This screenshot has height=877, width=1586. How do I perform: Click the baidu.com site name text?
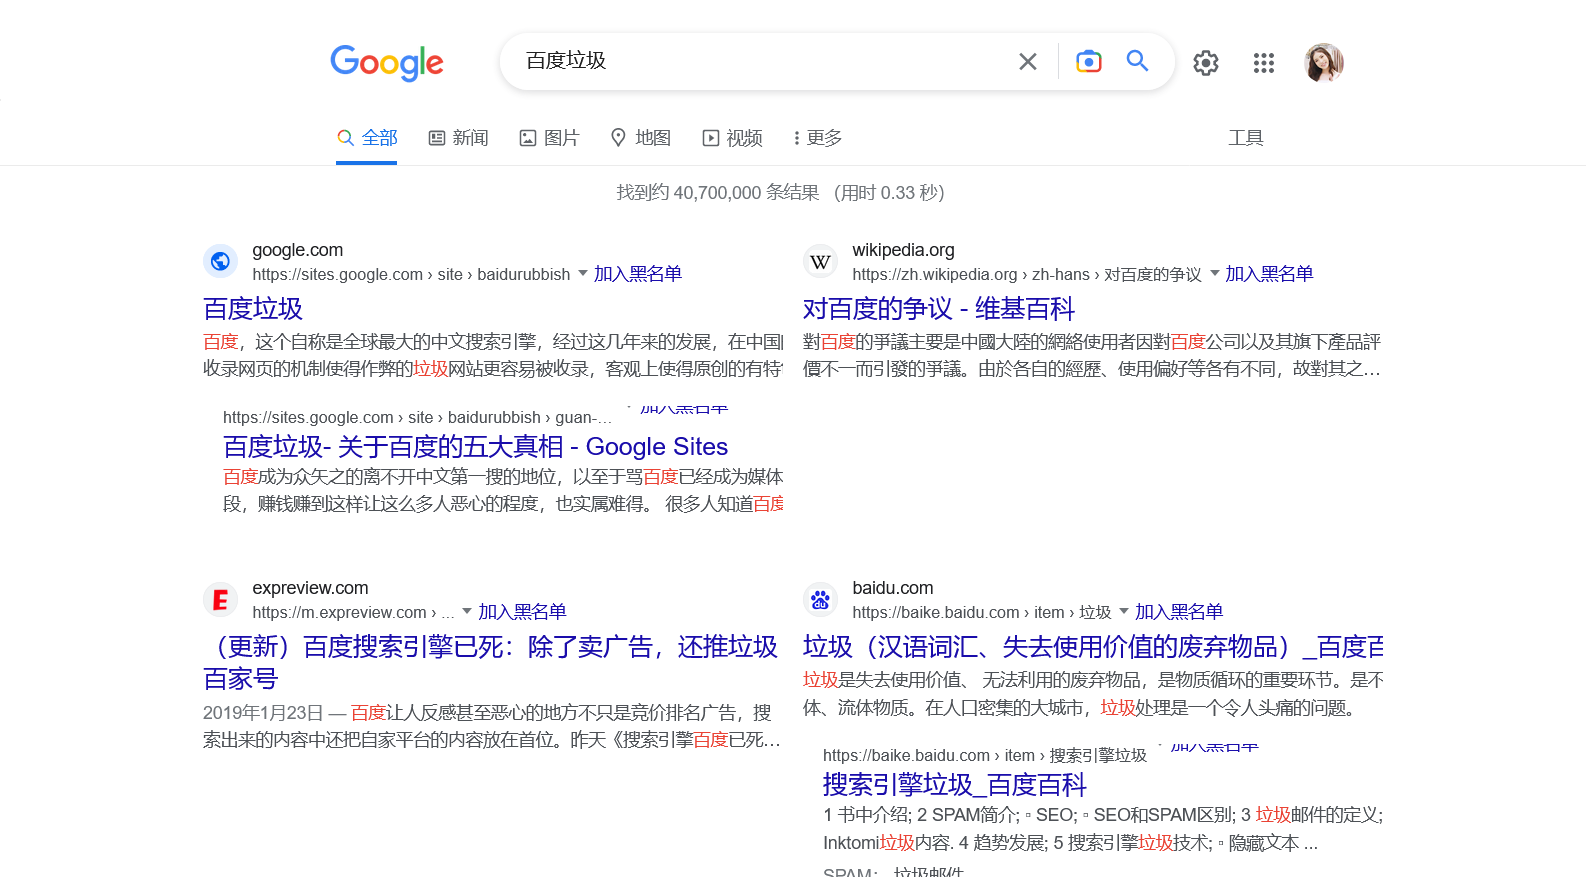[x=893, y=588]
